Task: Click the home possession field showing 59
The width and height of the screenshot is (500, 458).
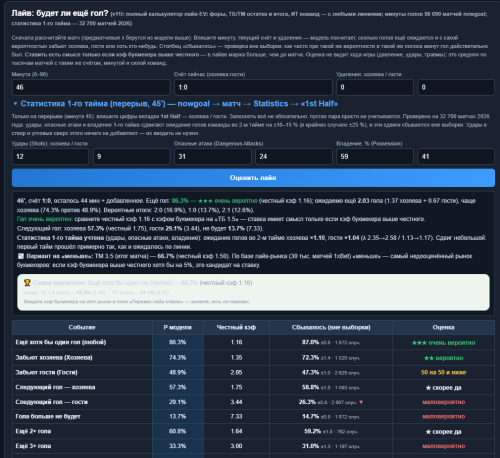Action: pos(375,156)
